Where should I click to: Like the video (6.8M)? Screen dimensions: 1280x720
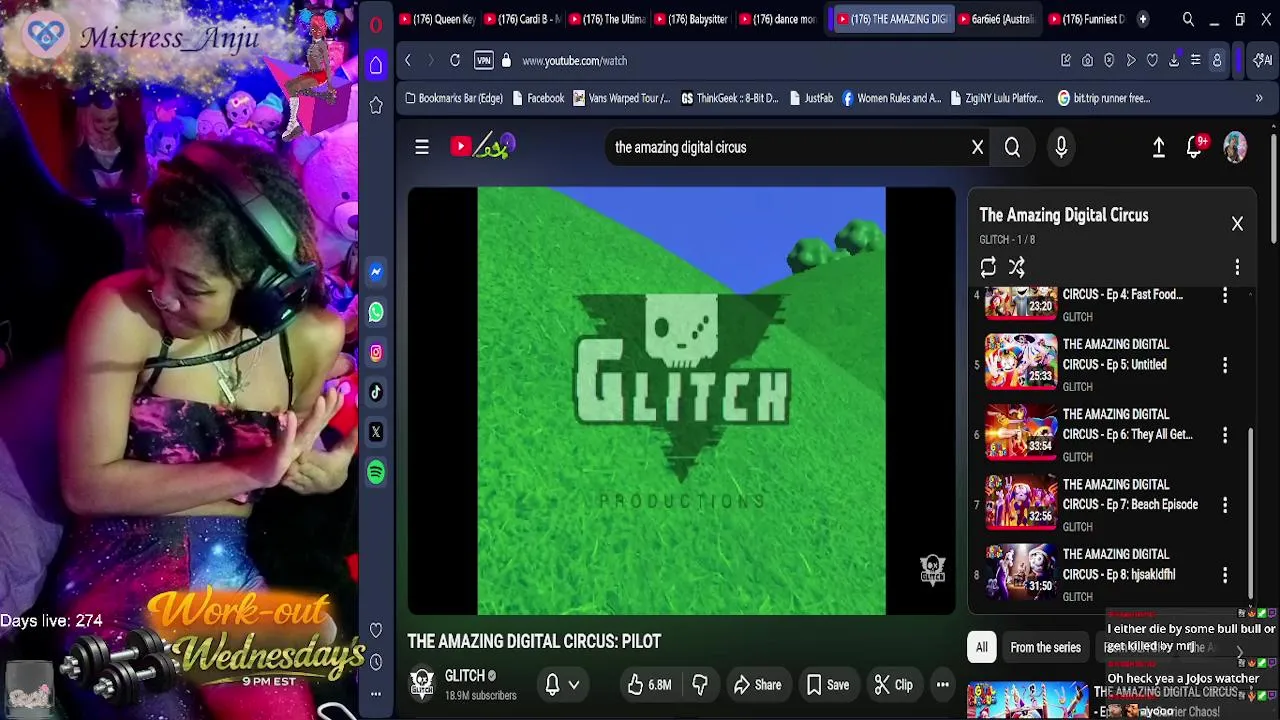(649, 685)
